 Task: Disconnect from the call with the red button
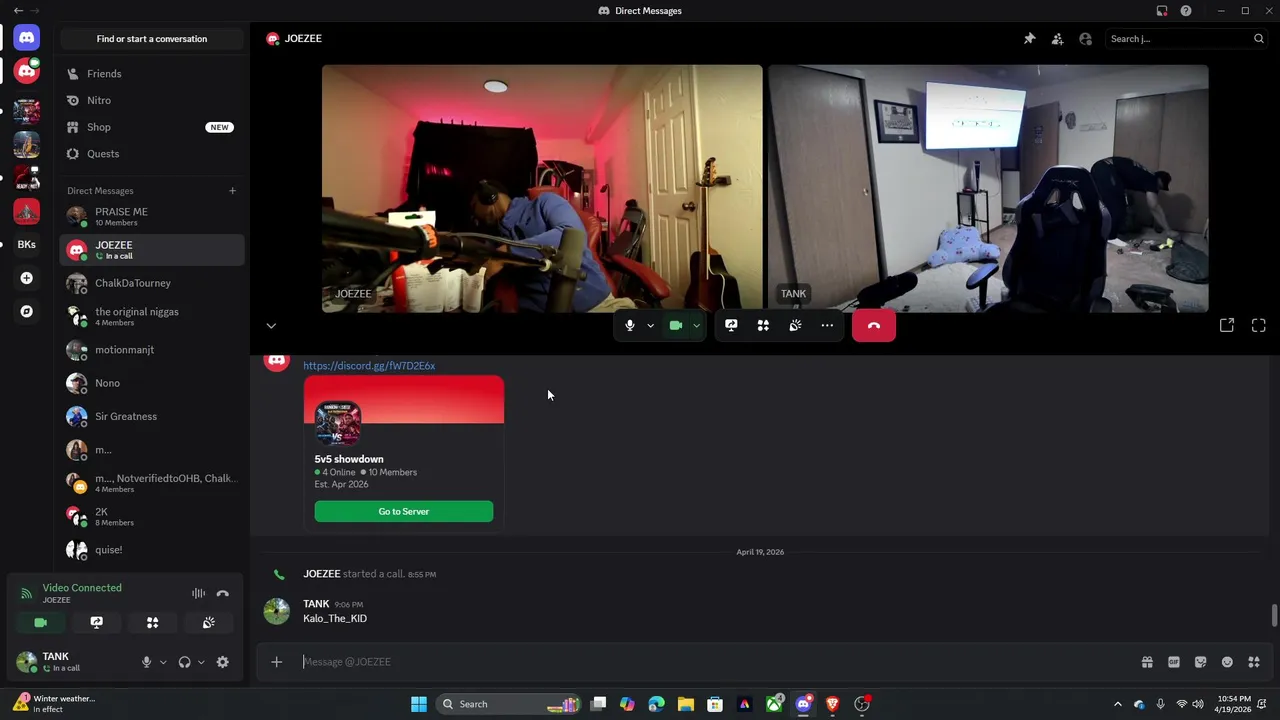pyautogui.click(x=874, y=325)
